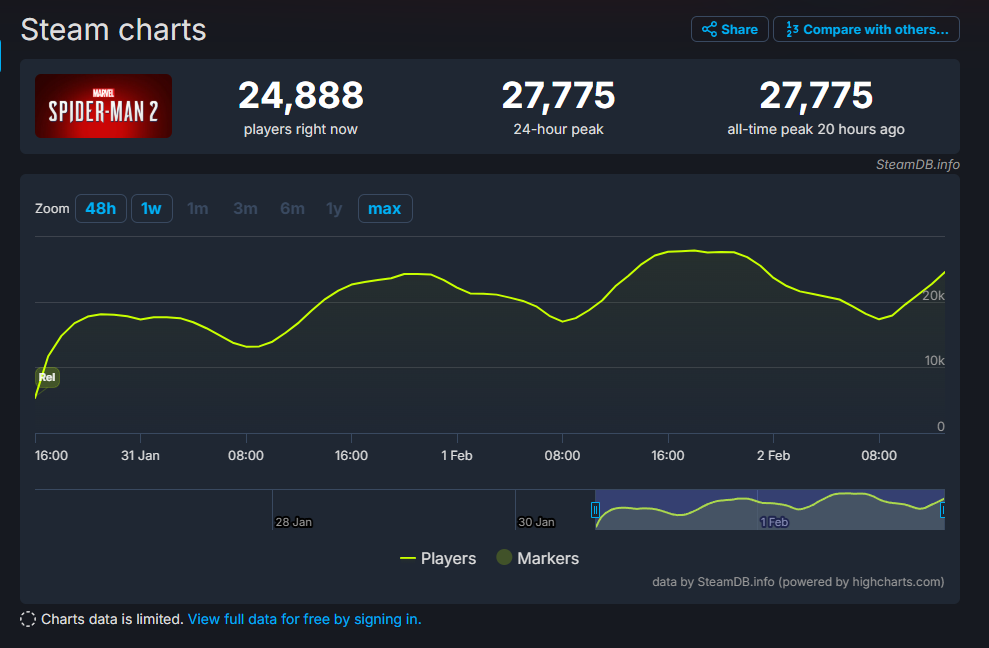This screenshot has height=648, width=989.
Task: Follow the 'View full data for free' link
Action: (x=305, y=619)
